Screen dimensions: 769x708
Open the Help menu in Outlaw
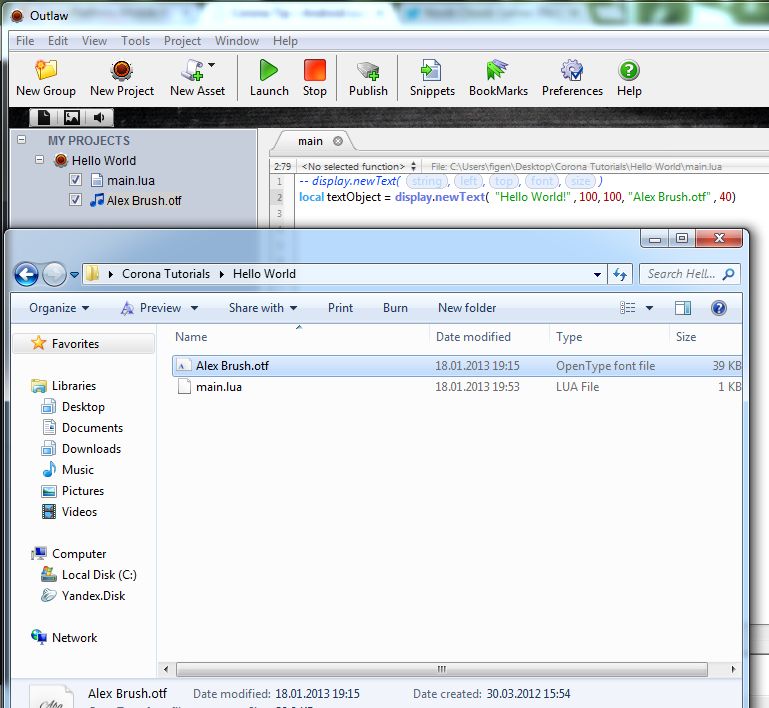(285, 41)
